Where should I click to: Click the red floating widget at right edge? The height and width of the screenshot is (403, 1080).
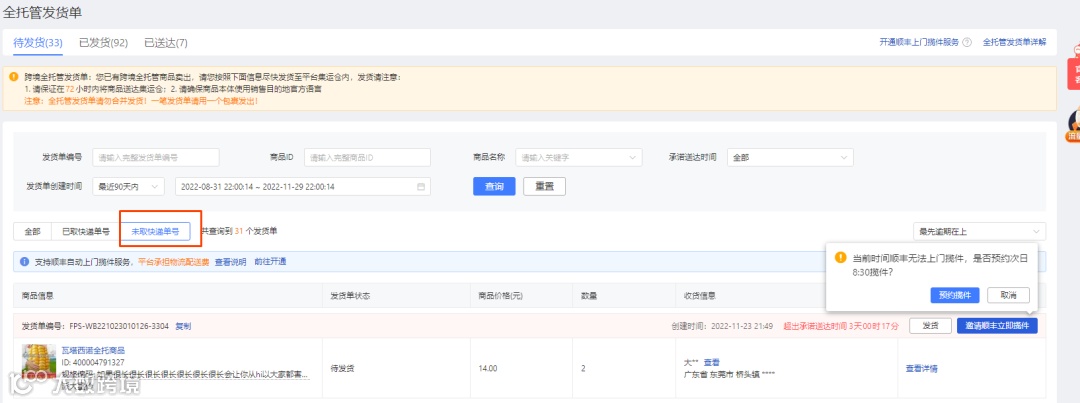point(1074,72)
